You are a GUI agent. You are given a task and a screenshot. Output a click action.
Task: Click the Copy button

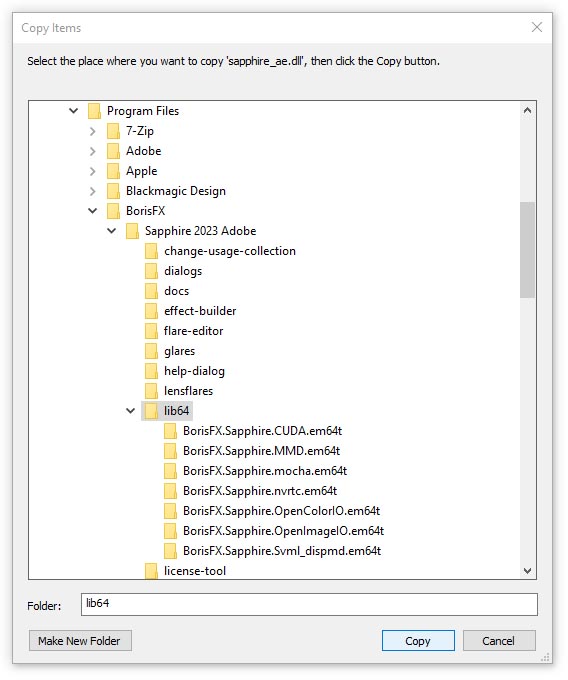pos(418,641)
